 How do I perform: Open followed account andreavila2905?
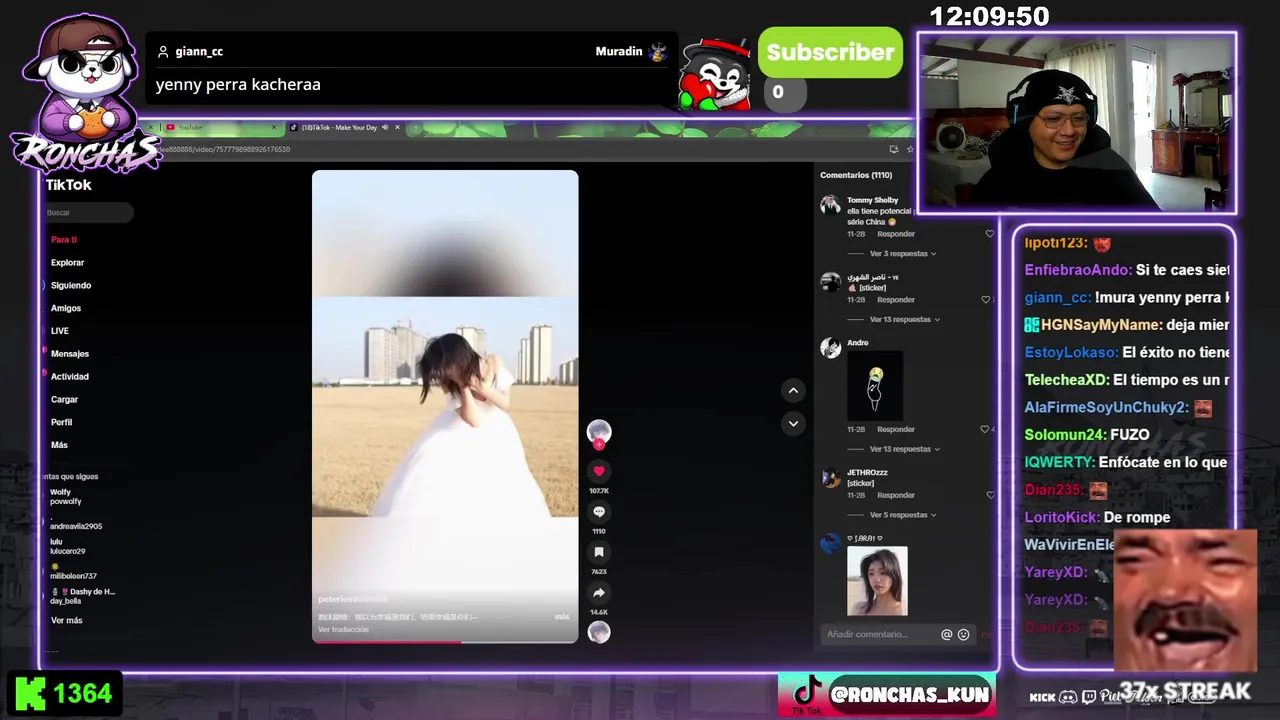pos(75,524)
